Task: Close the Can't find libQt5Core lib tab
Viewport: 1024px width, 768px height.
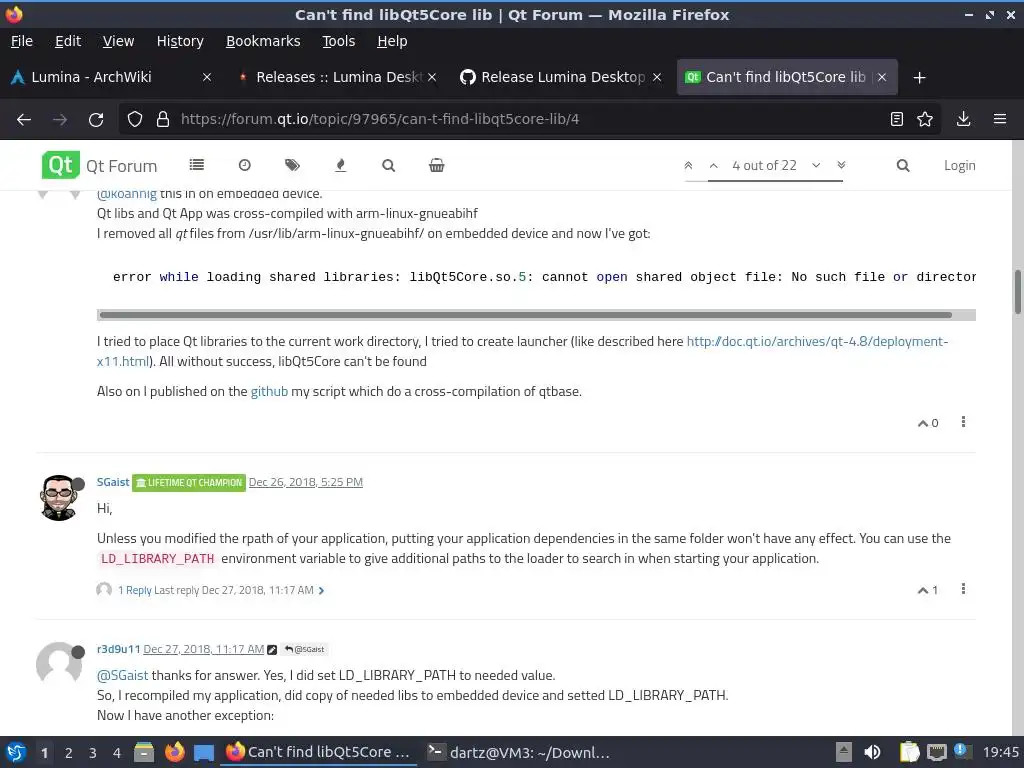Action: pyautogui.click(x=882, y=77)
